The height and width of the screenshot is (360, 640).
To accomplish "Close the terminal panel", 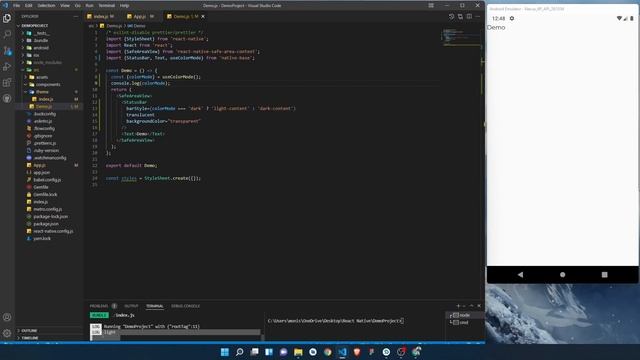I will (x=479, y=306).
